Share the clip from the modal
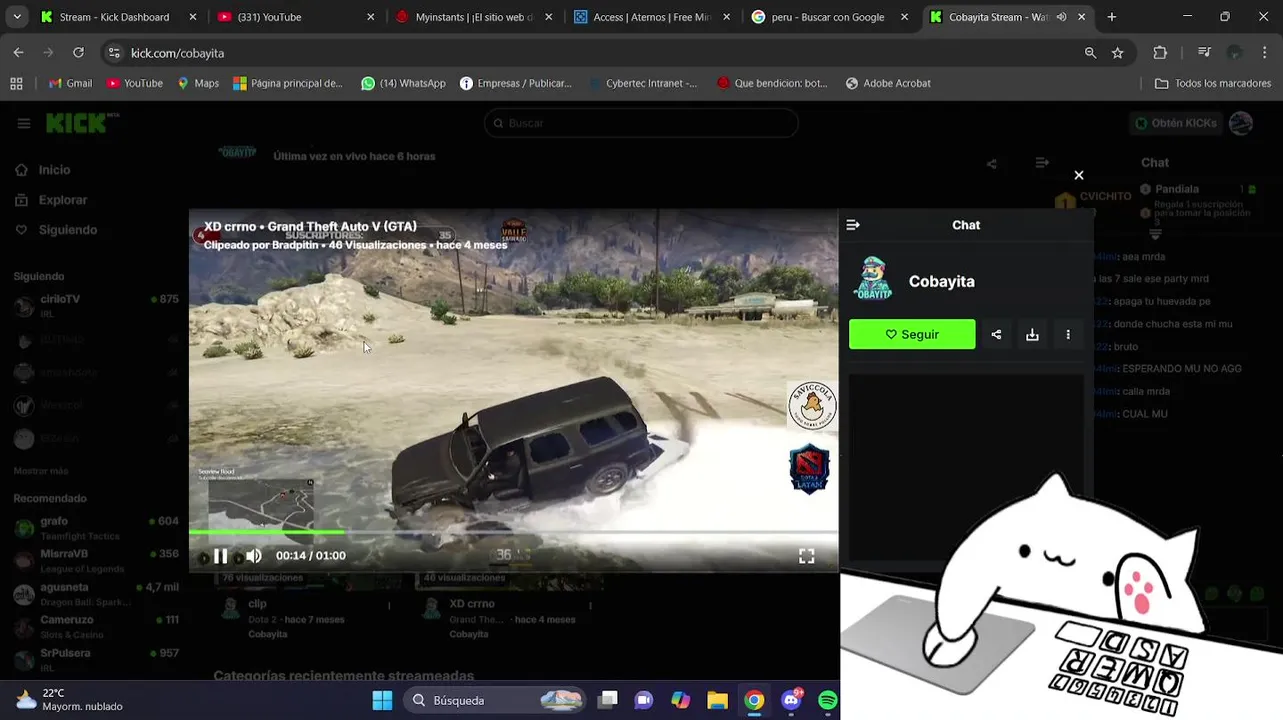Viewport: 1283px width, 720px height. pos(996,335)
